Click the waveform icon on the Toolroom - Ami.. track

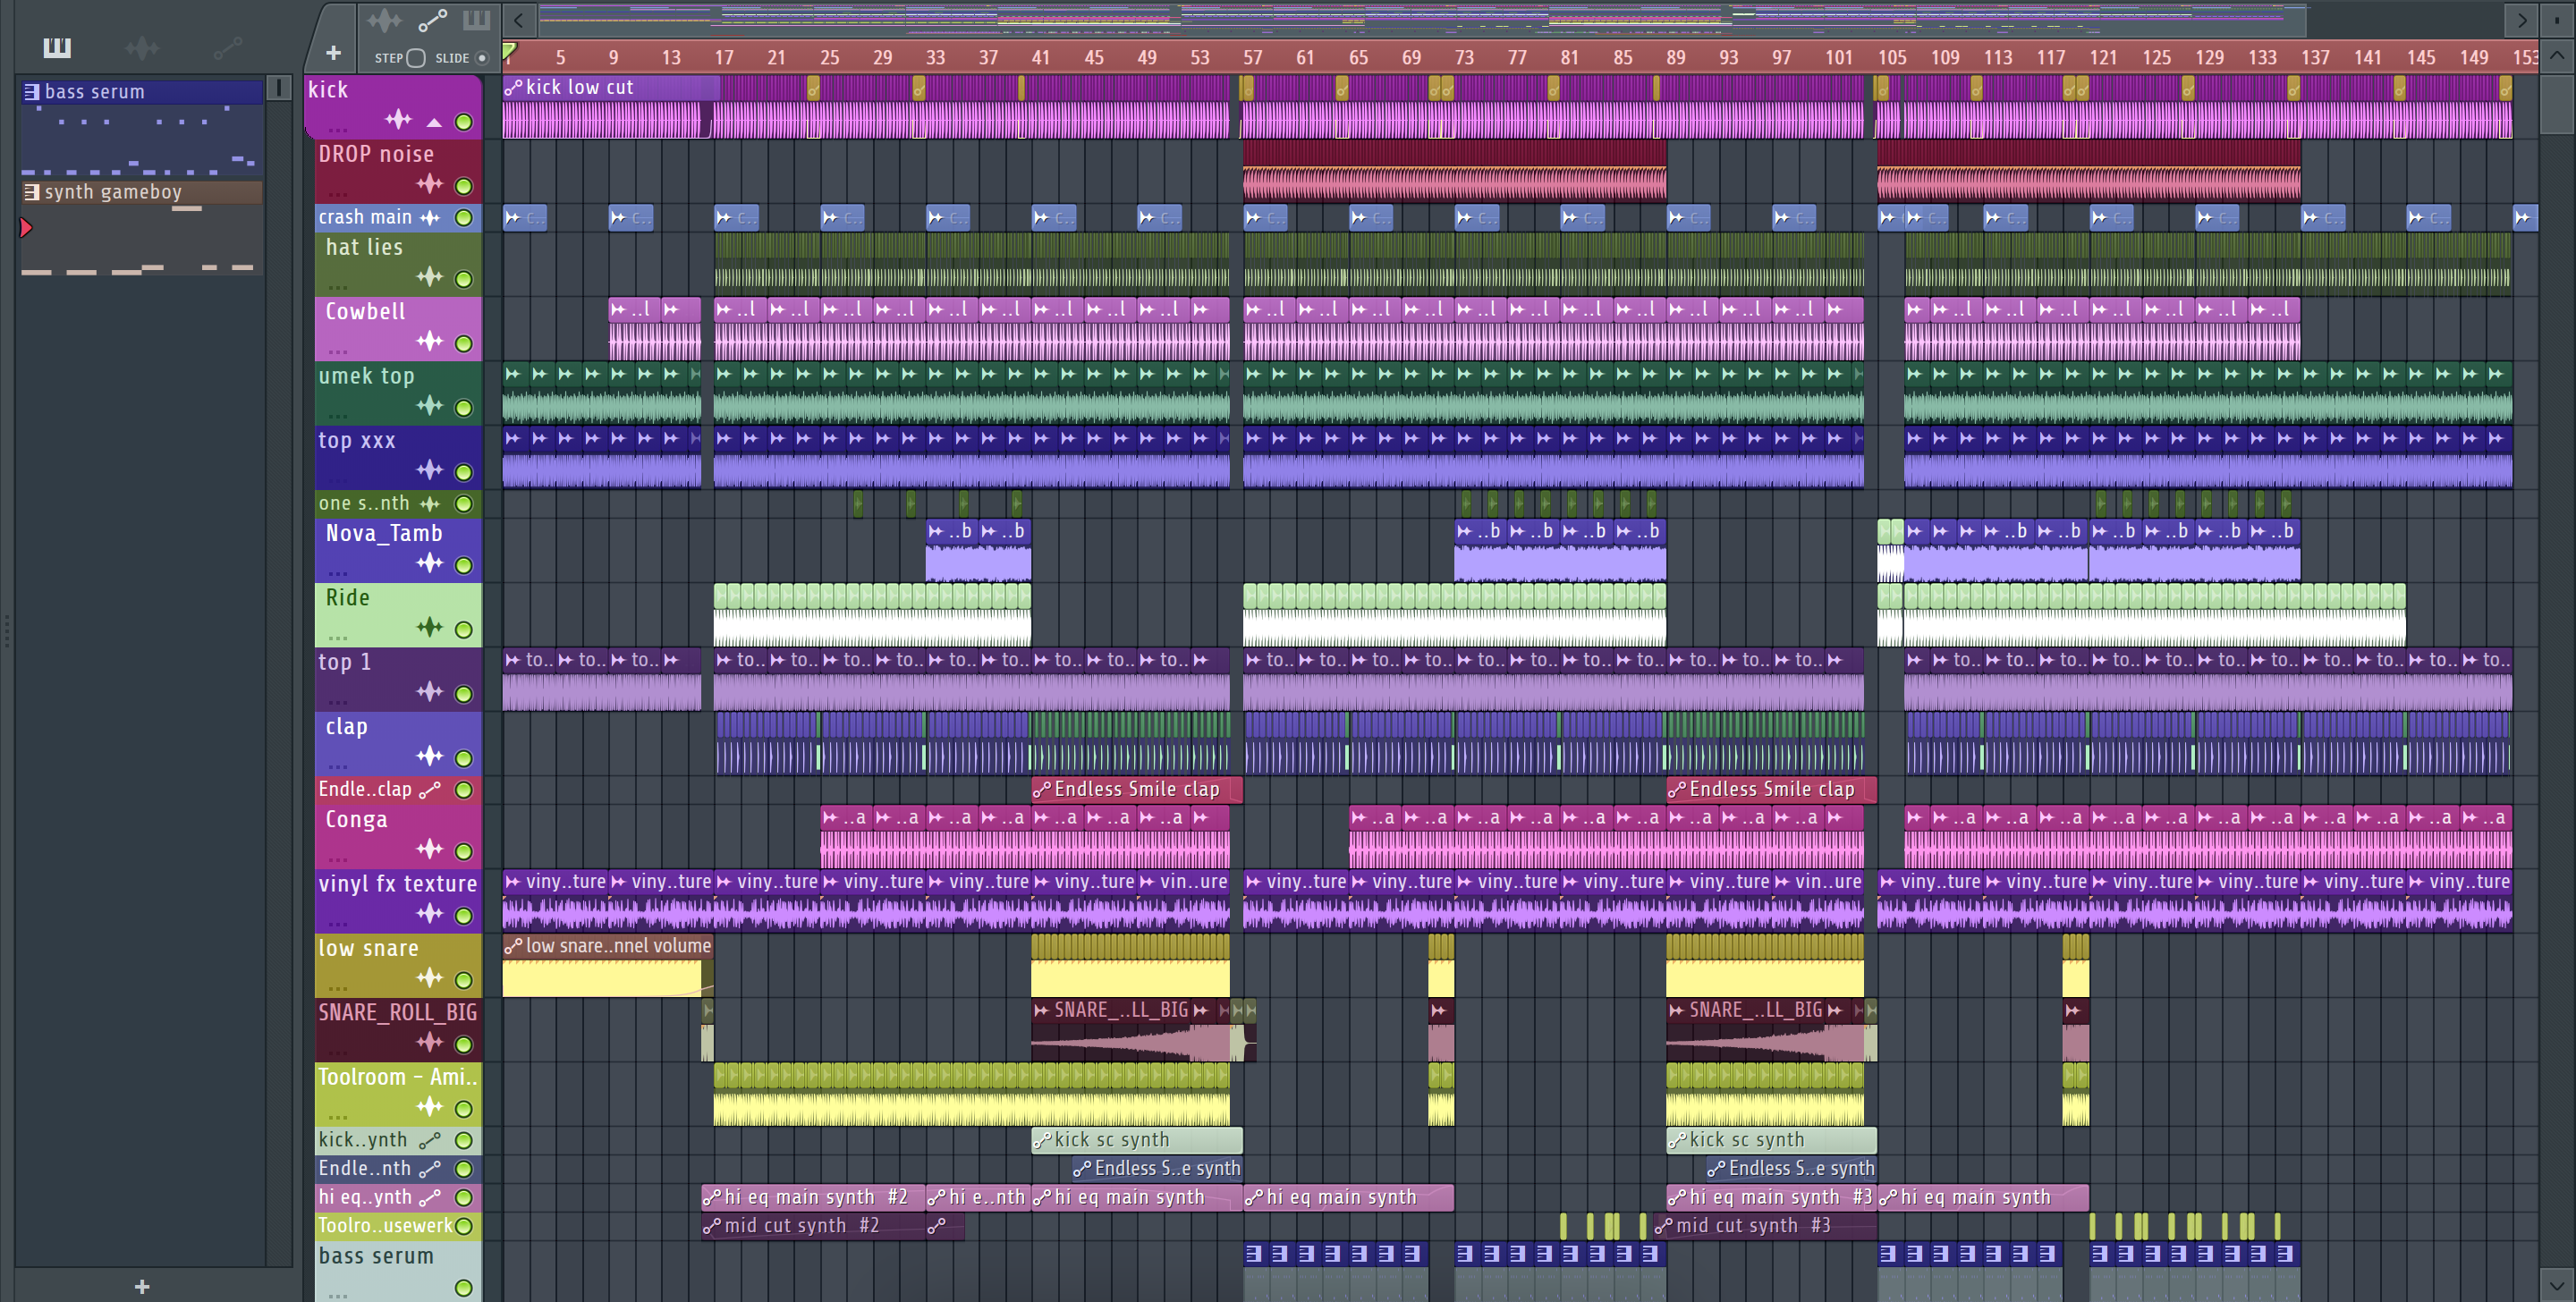click(x=429, y=1106)
